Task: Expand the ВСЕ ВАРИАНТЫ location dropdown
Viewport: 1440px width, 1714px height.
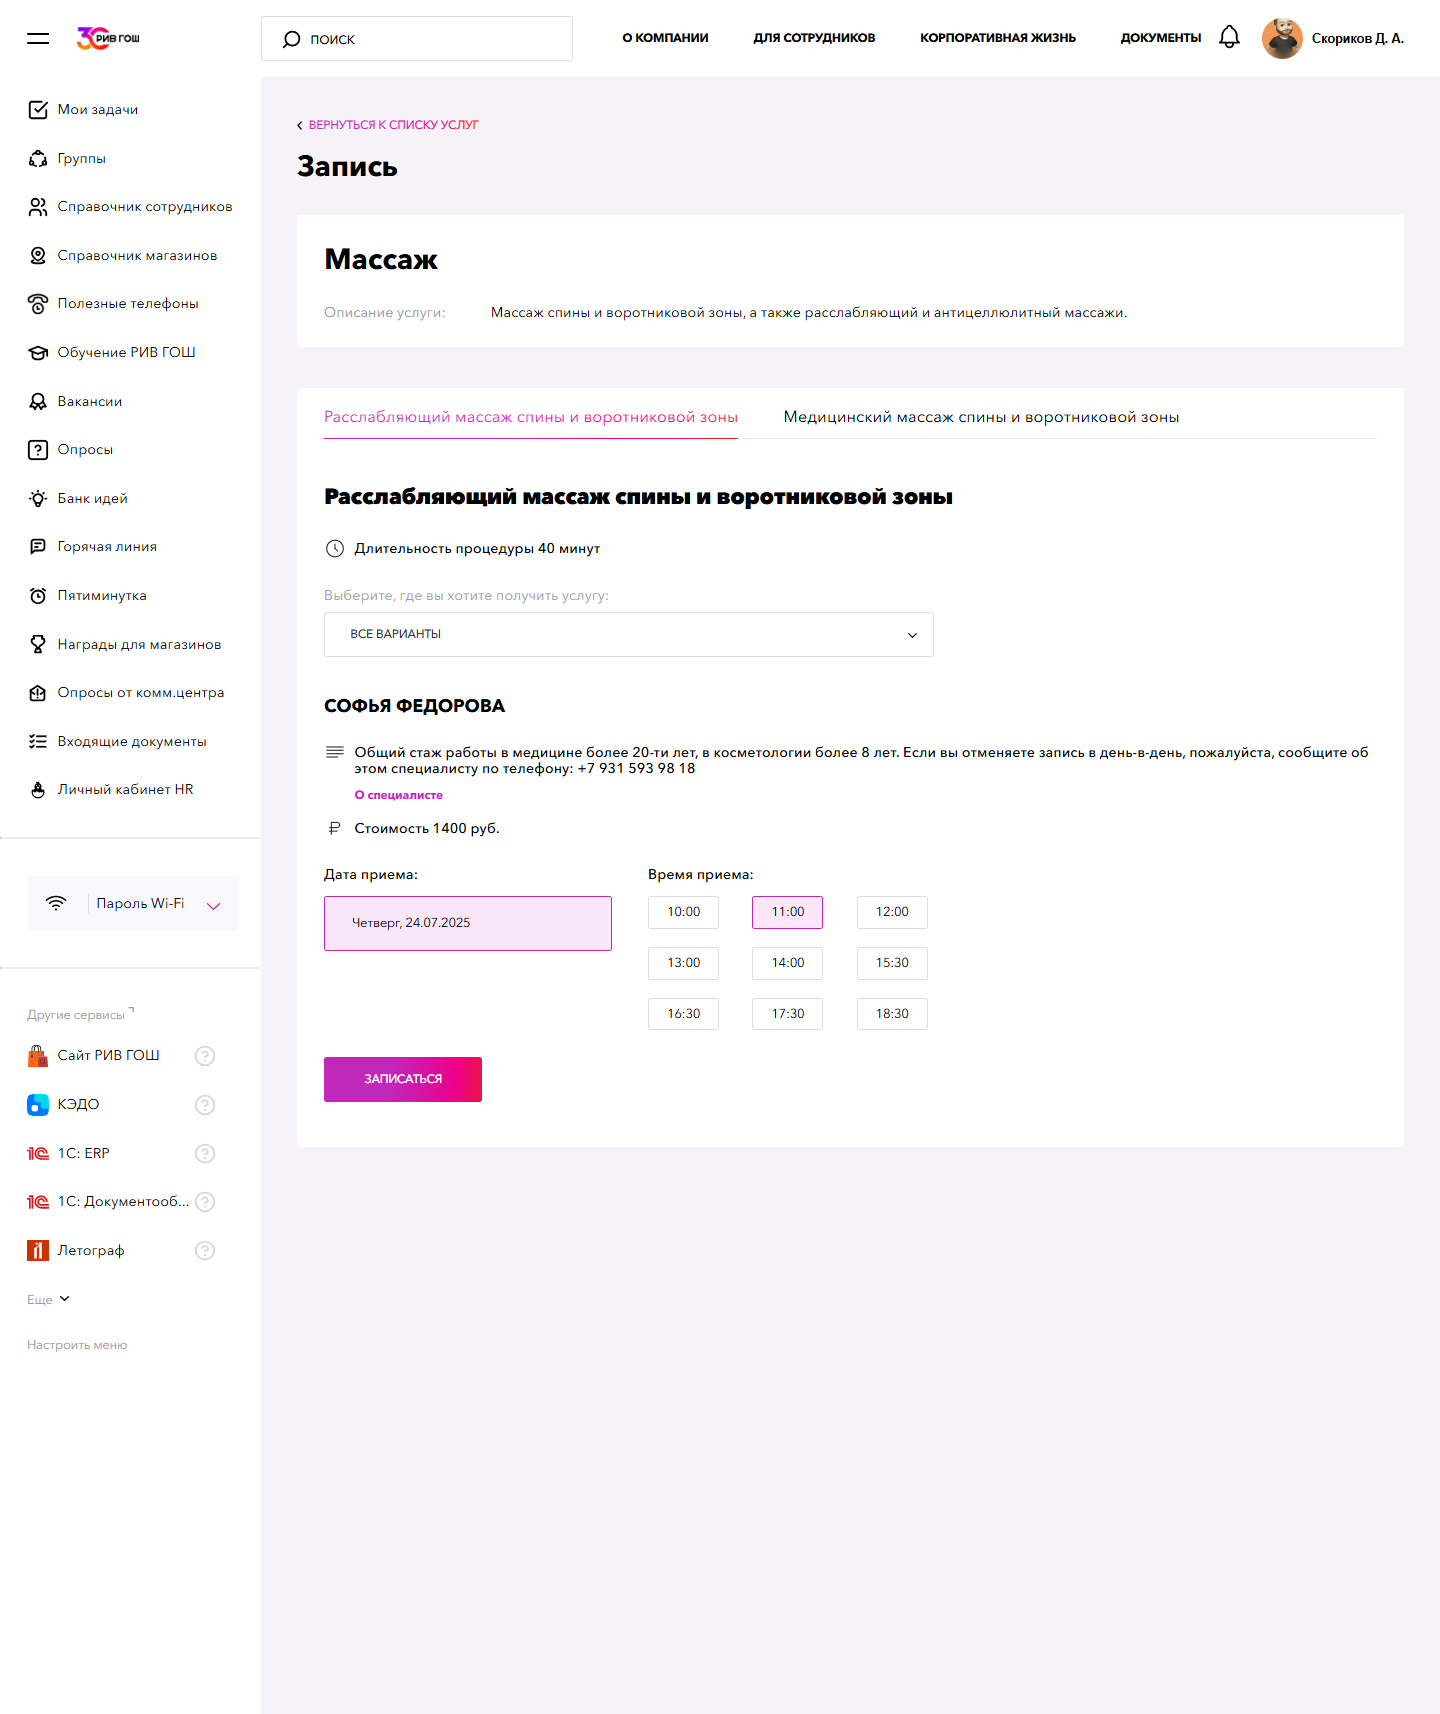Action: pos(629,634)
